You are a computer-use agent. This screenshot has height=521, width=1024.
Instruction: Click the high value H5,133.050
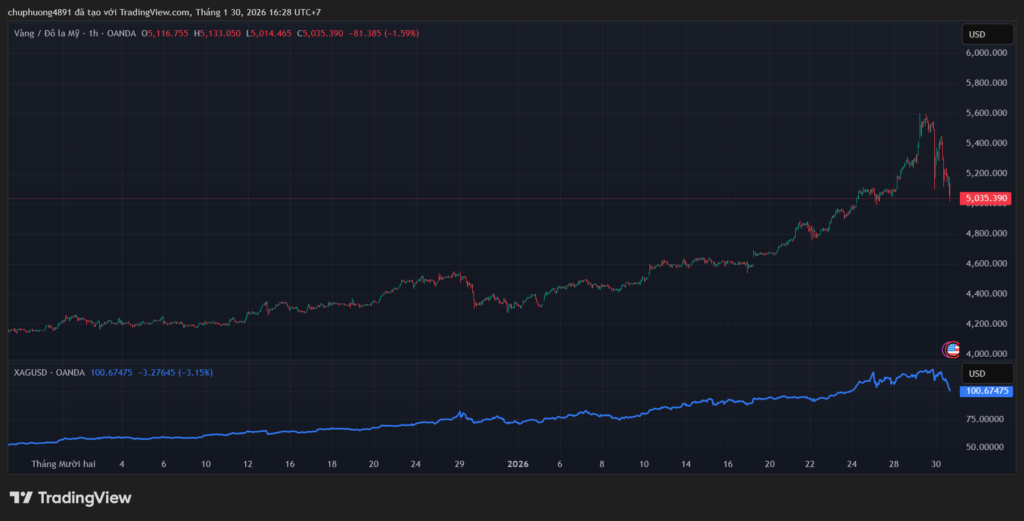pos(219,33)
